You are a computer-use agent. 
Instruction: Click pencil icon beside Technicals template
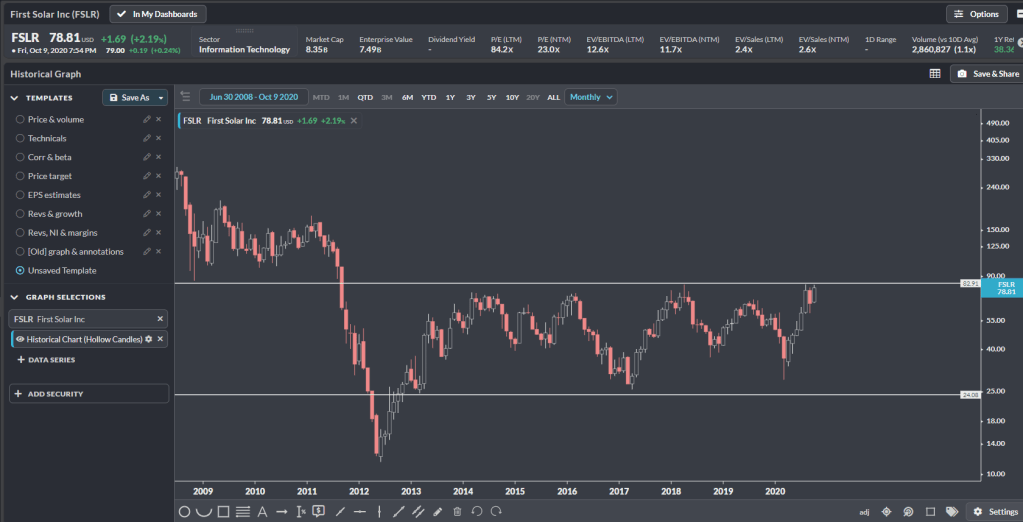(147, 138)
